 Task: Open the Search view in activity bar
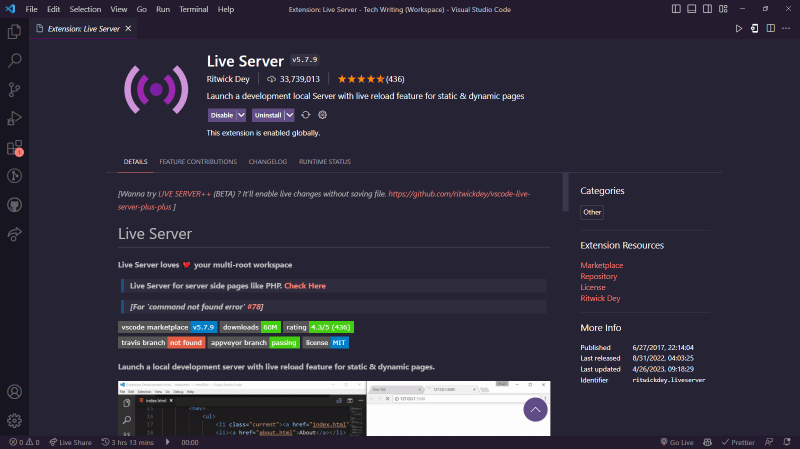pyautogui.click(x=14, y=60)
